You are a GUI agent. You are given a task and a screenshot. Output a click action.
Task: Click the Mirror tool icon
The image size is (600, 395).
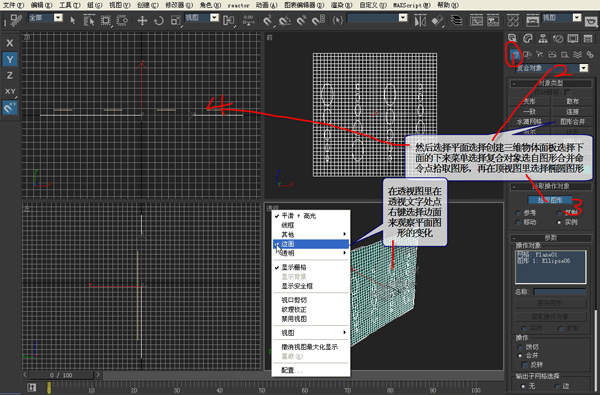pos(420,20)
